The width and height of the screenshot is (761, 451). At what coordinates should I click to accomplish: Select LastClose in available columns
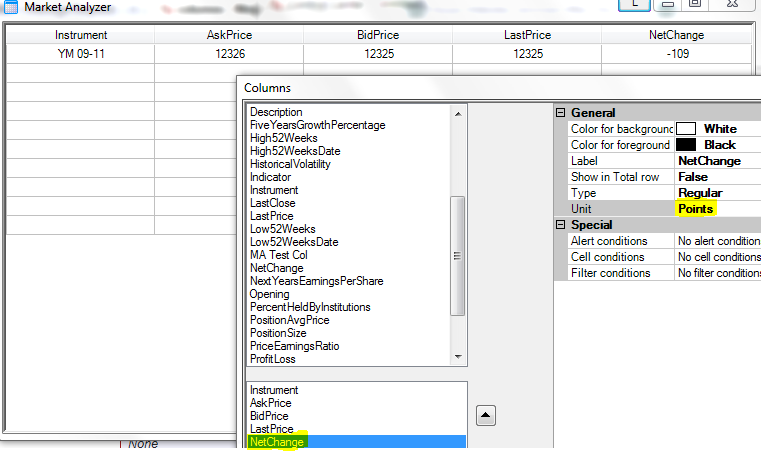coord(272,203)
